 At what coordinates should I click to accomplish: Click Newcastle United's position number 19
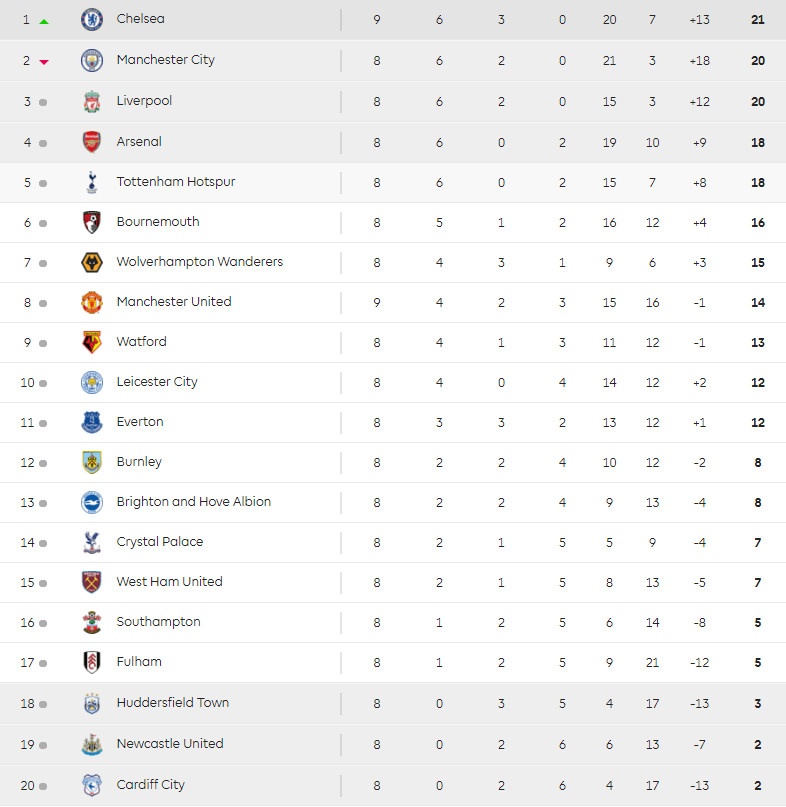[x=27, y=744]
